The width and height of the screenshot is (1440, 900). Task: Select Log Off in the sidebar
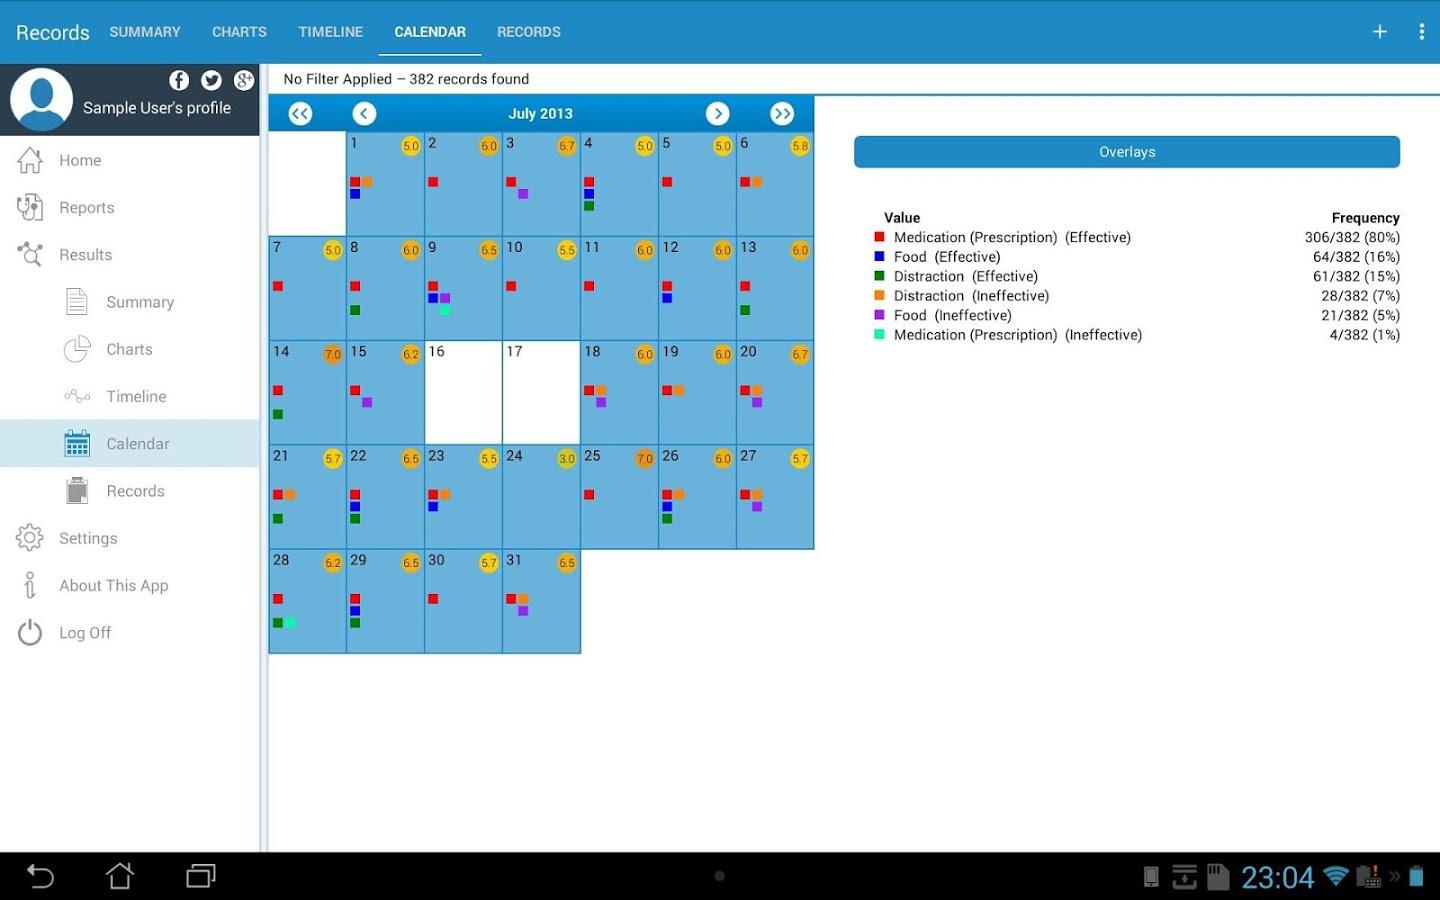tap(85, 633)
